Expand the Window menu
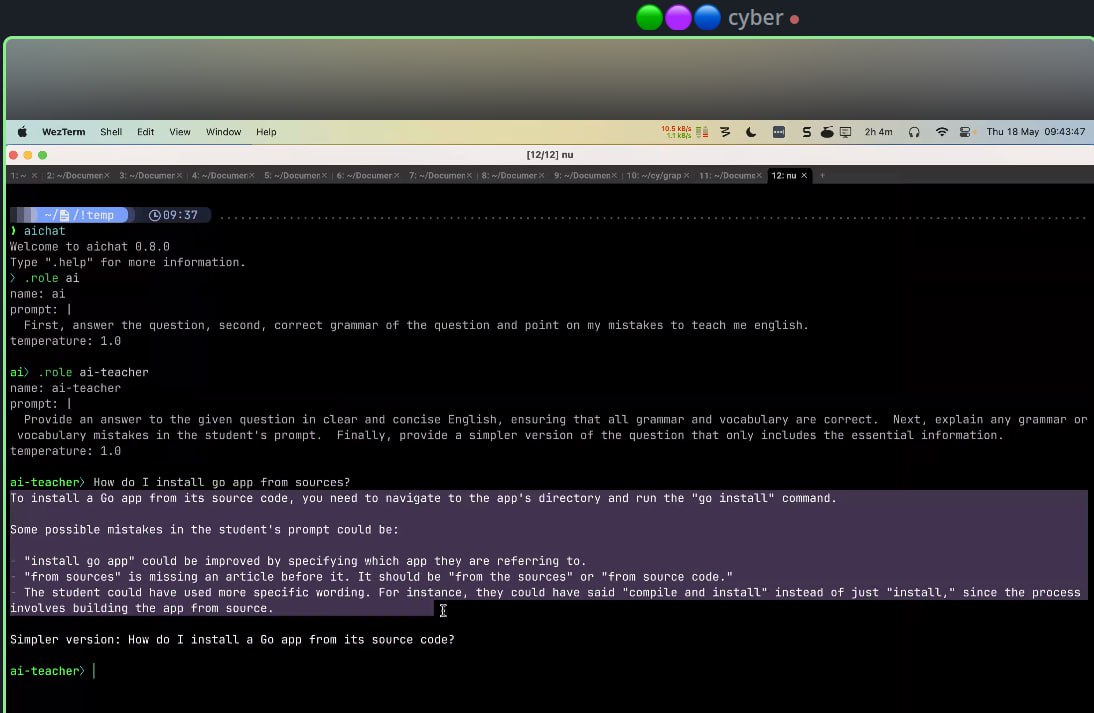Viewport: 1094px width, 713px height. (223, 132)
